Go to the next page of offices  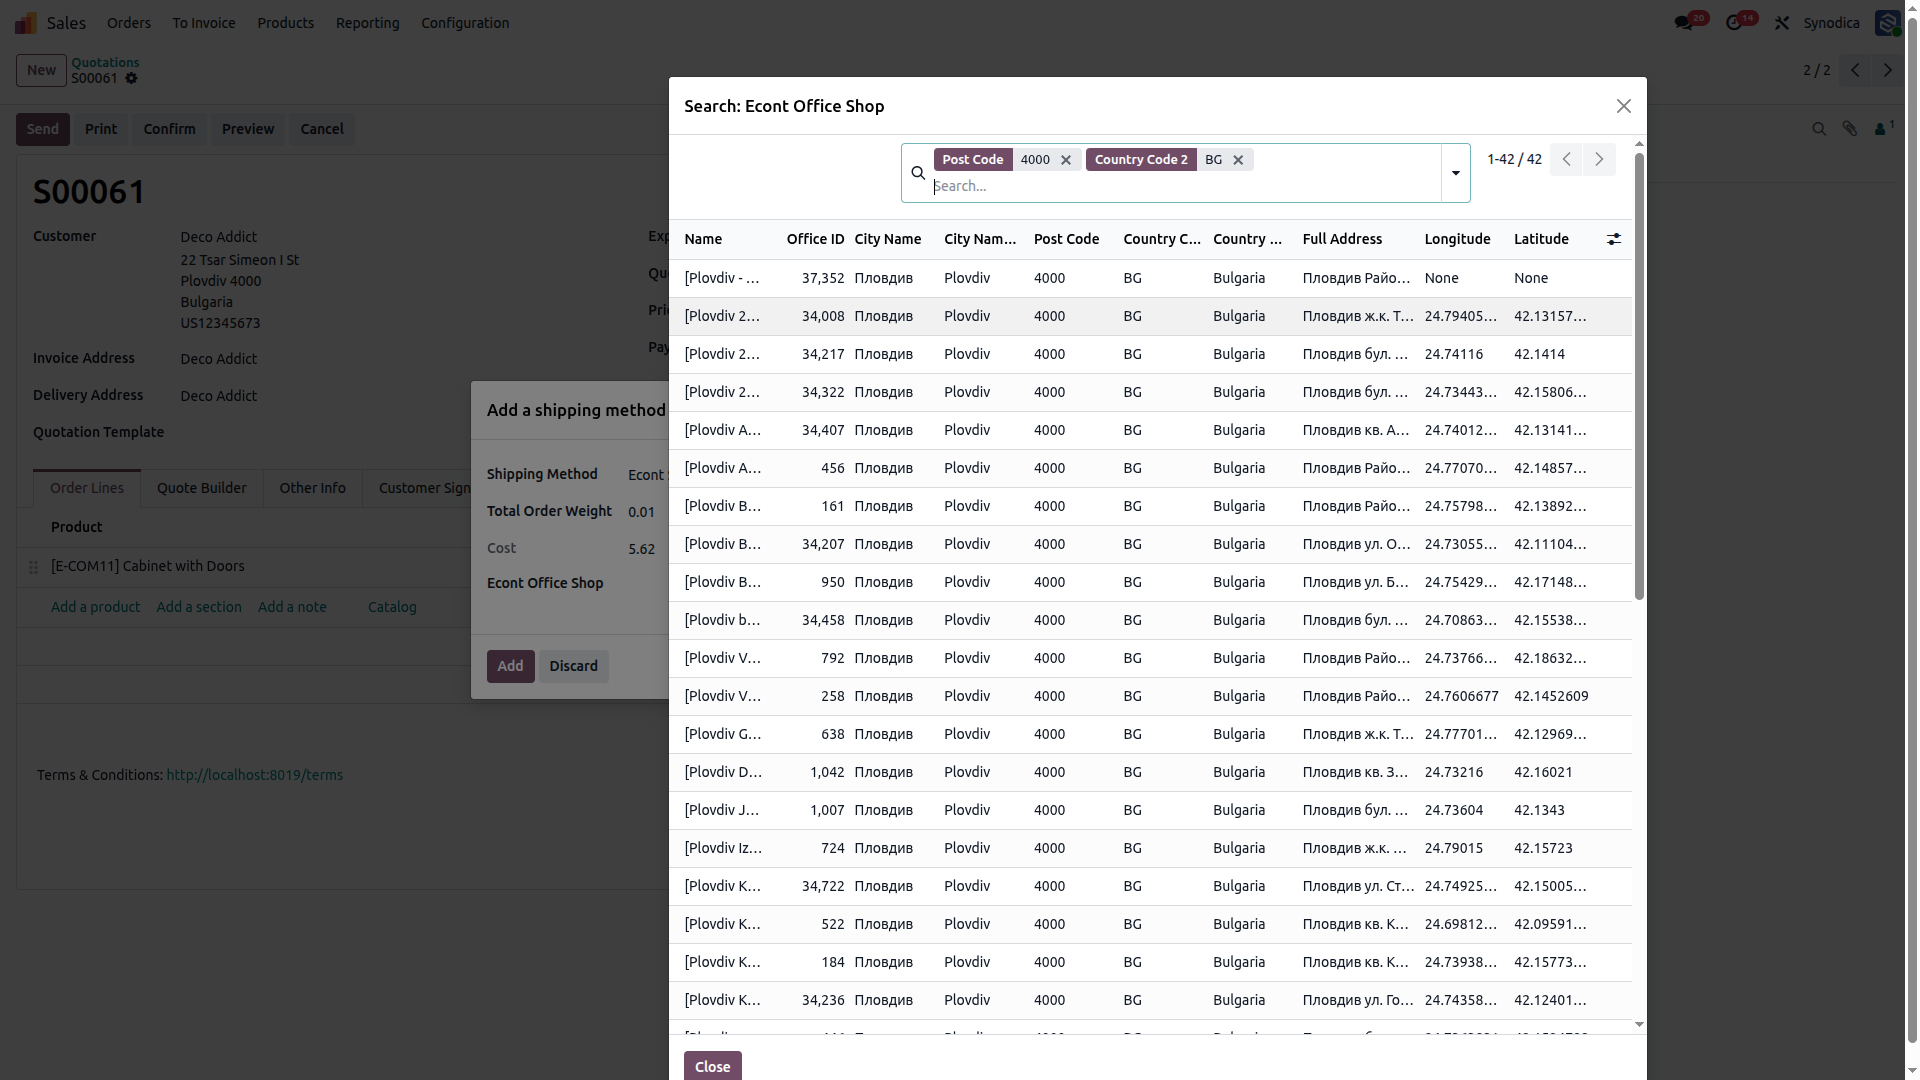1599,159
